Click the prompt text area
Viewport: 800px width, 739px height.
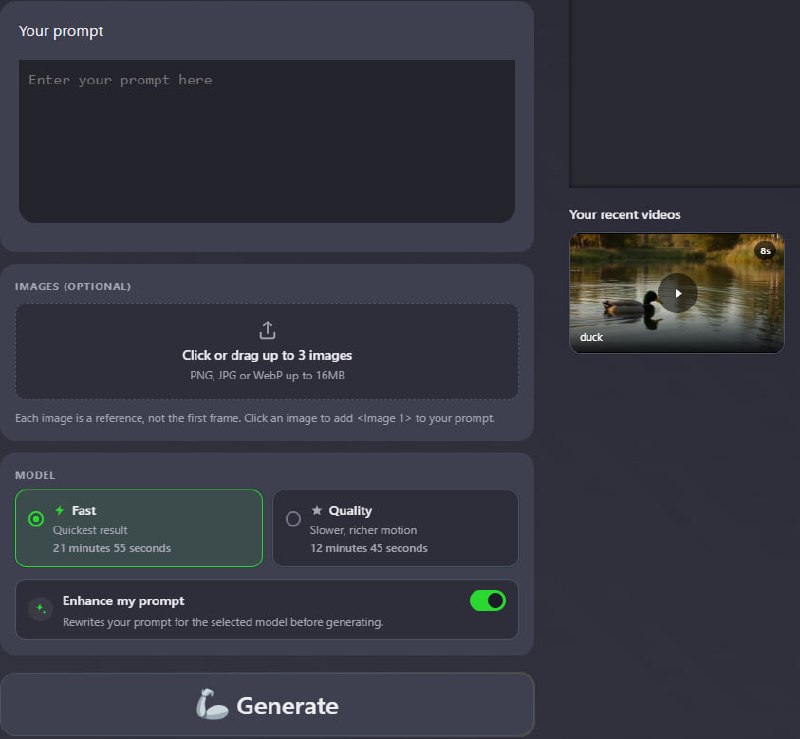(266, 141)
